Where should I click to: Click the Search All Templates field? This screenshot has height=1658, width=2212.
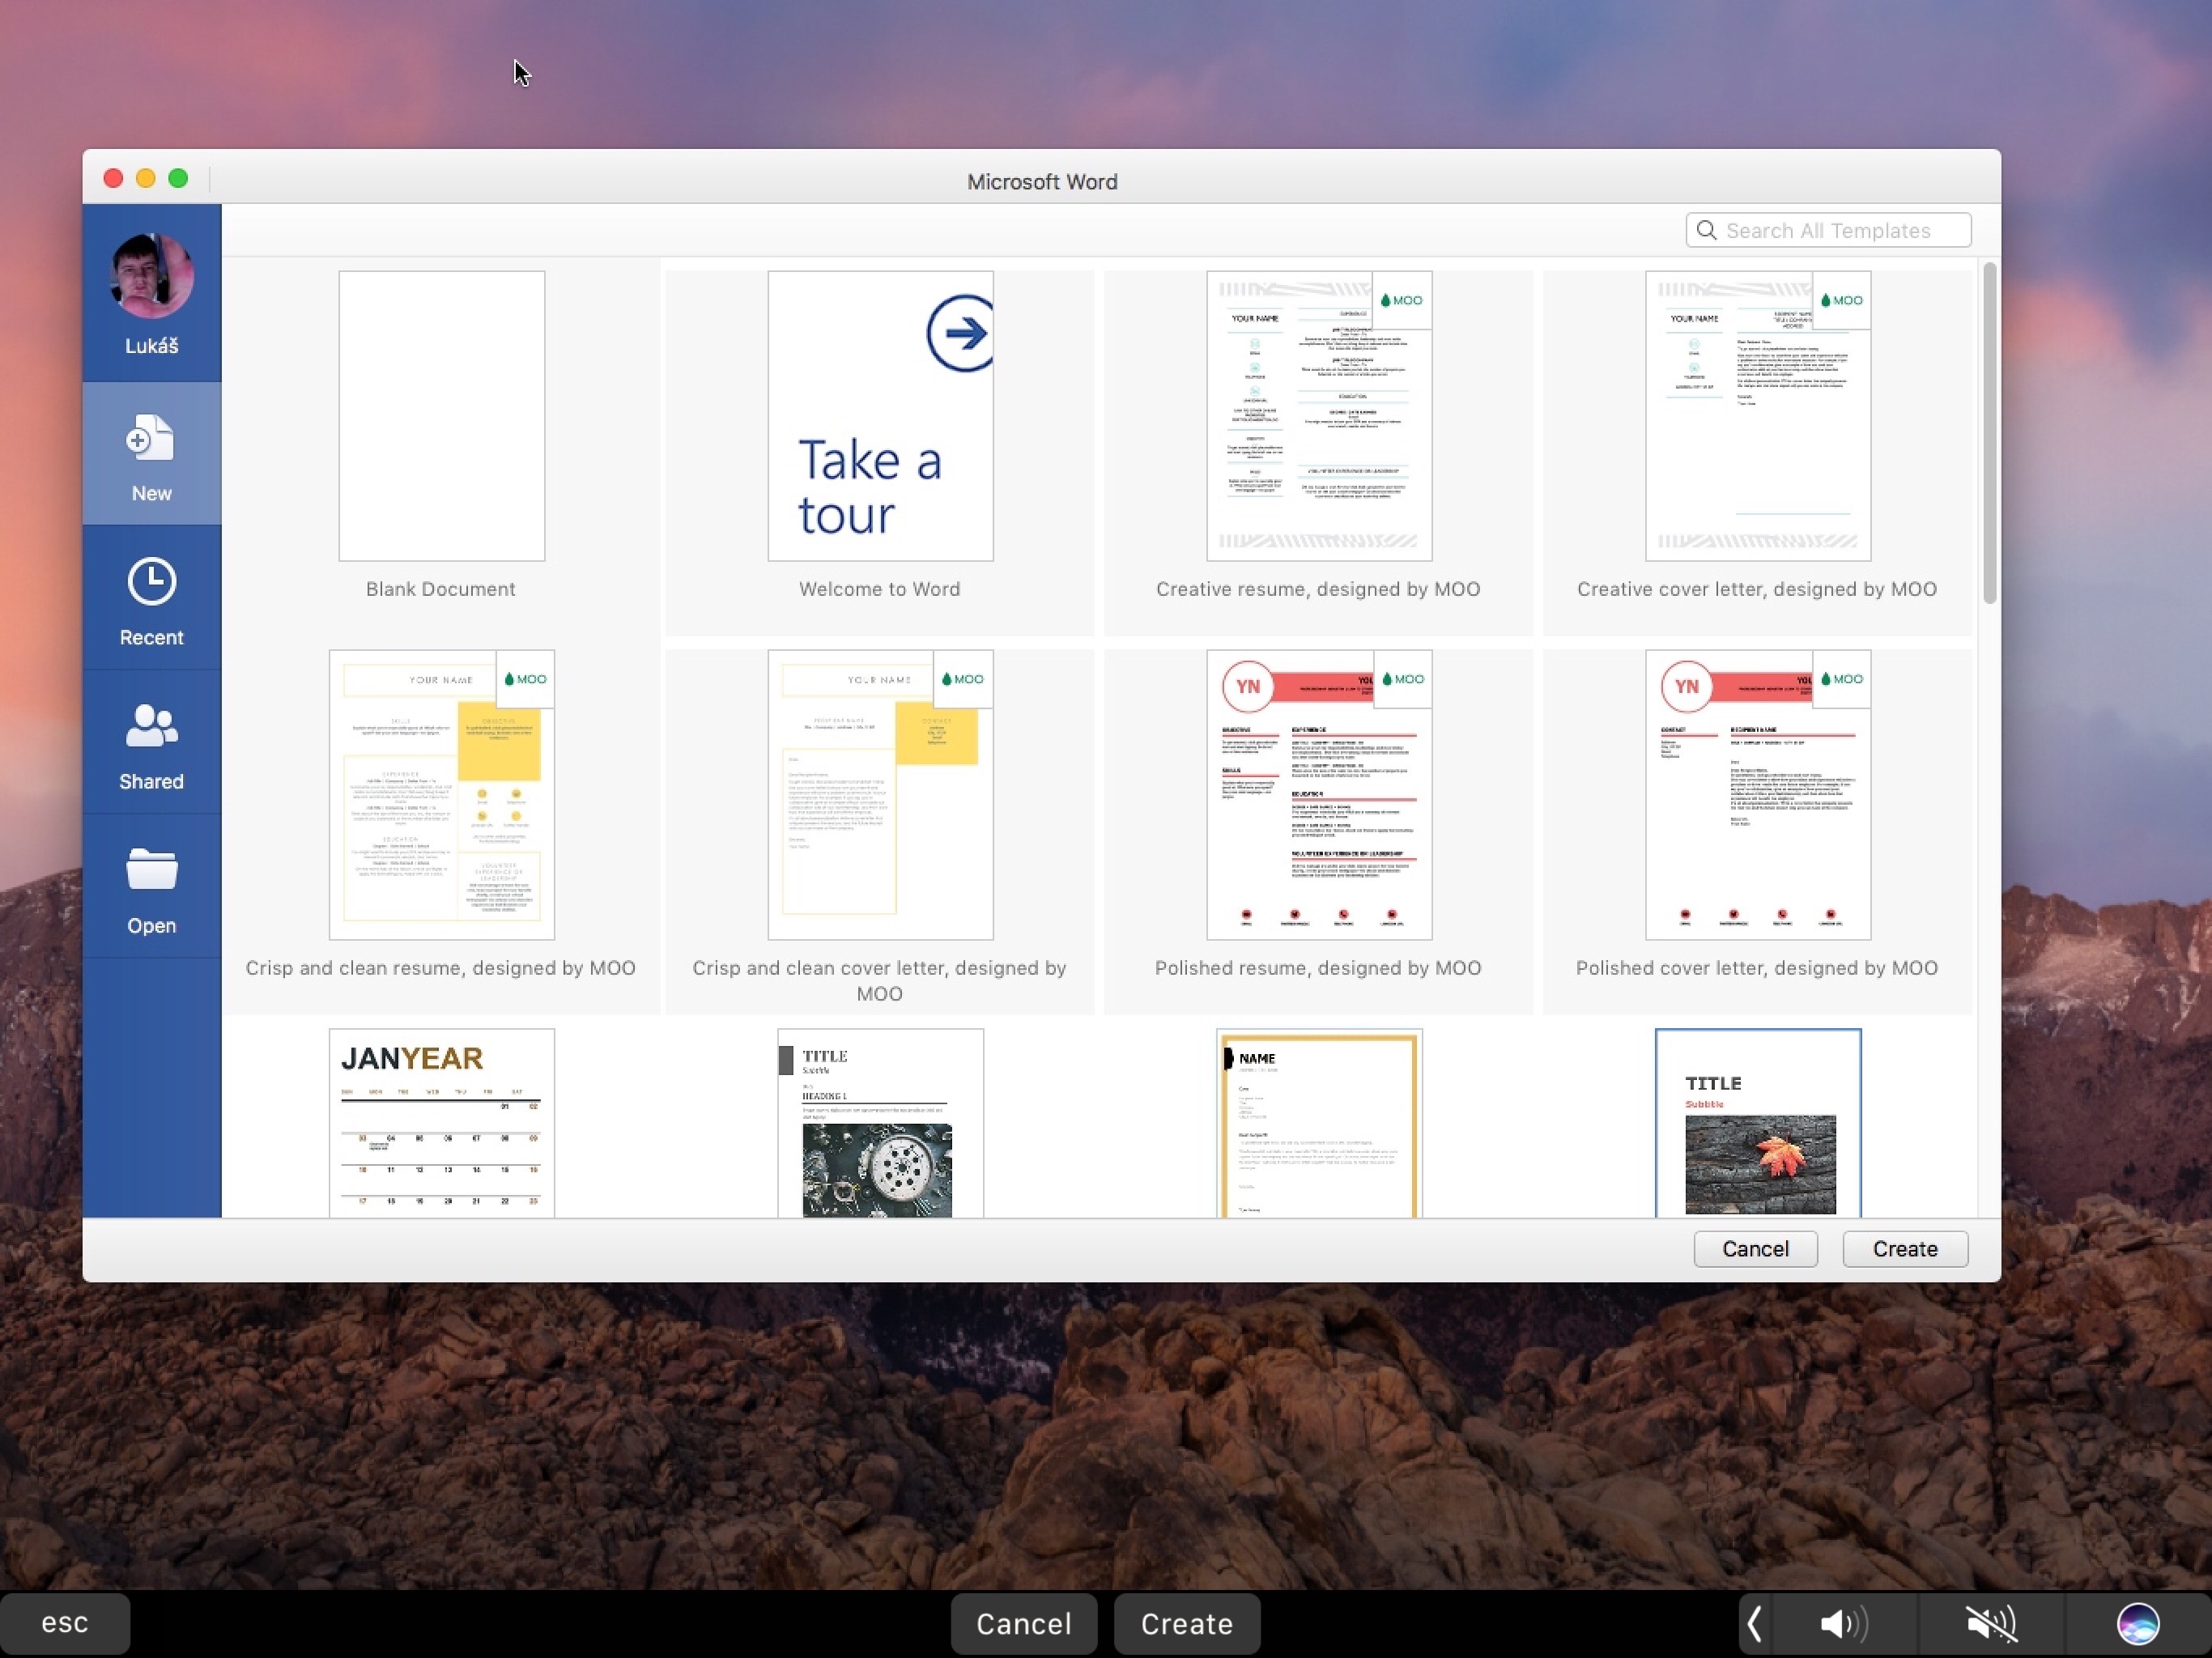(x=1828, y=230)
